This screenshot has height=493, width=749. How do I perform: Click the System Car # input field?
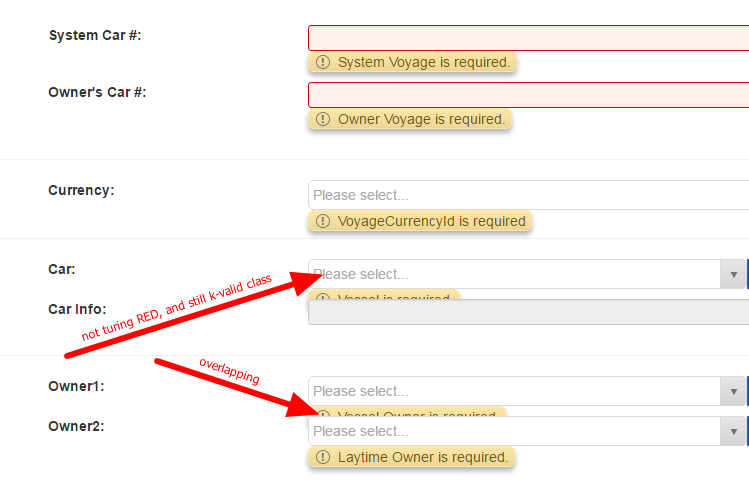pos(528,38)
